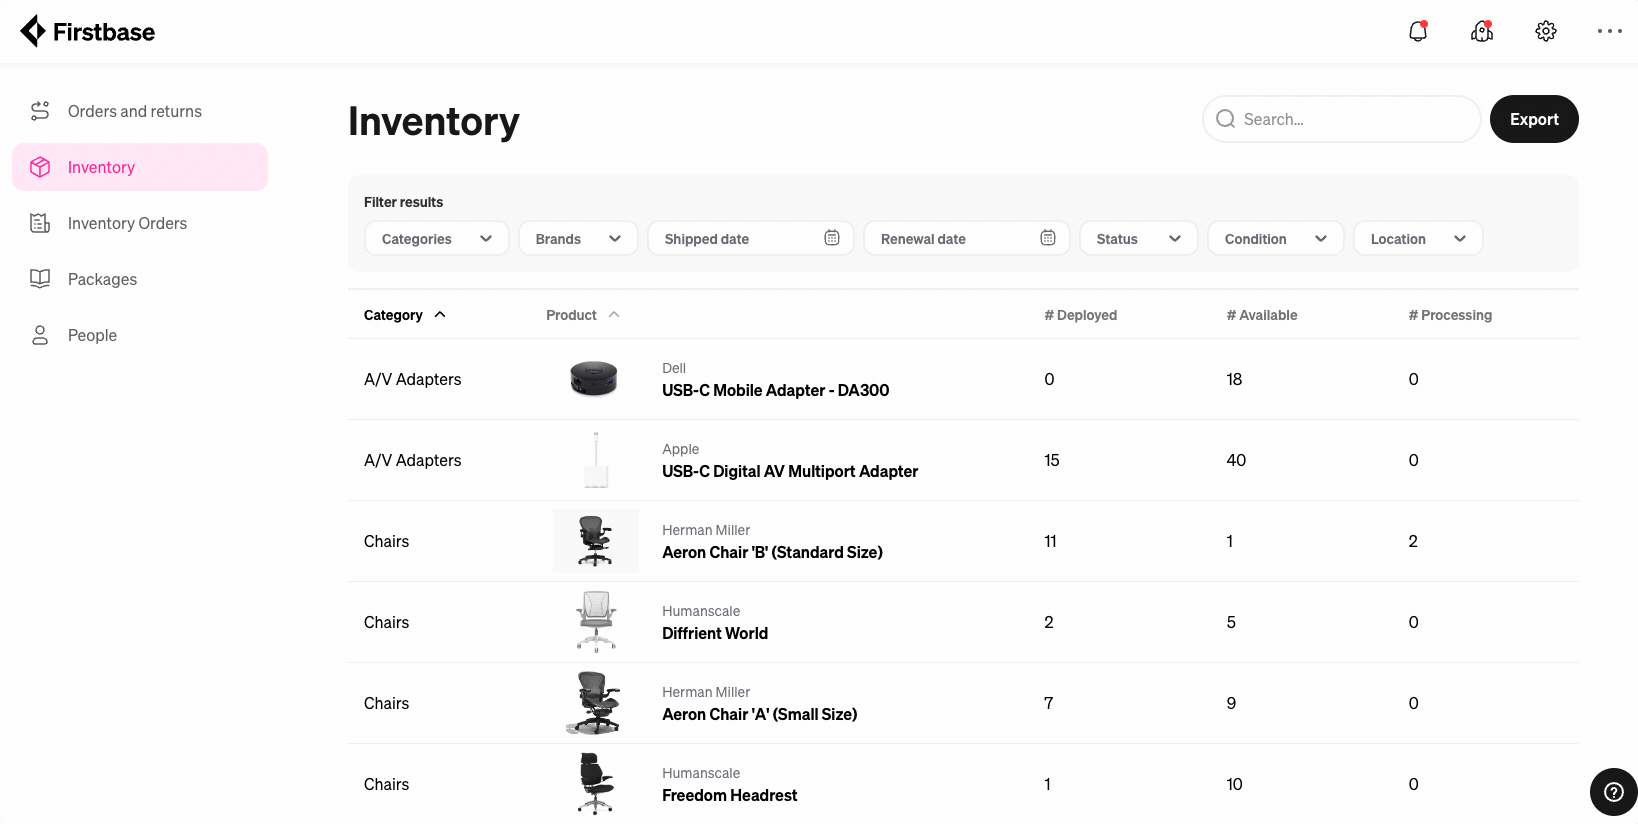Click the Inventory page heading
Viewport: 1638px width, 824px height.
pyautogui.click(x=434, y=121)
